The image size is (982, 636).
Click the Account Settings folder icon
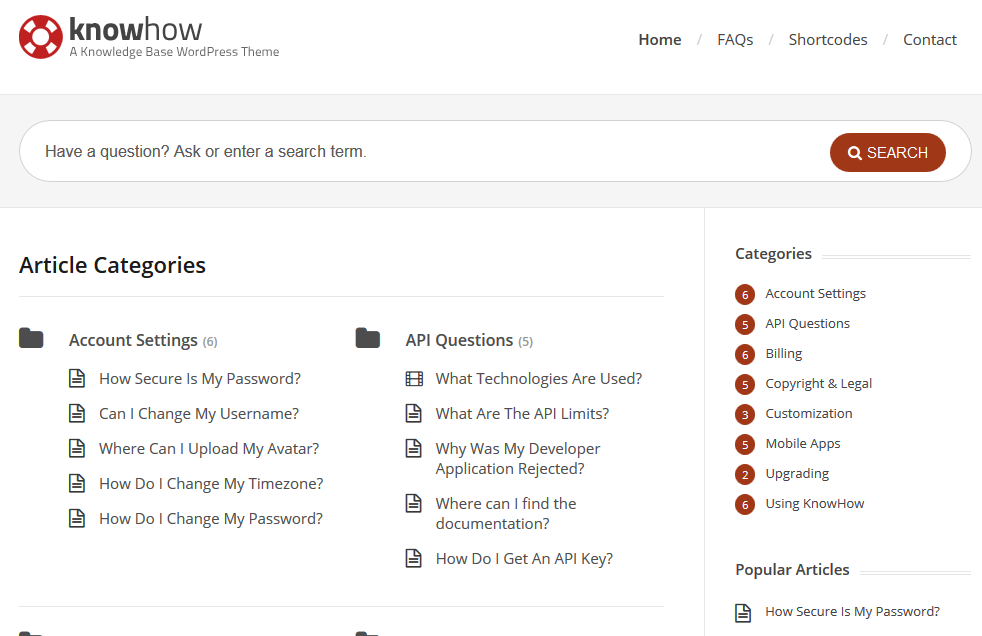[x=31, y=338]
